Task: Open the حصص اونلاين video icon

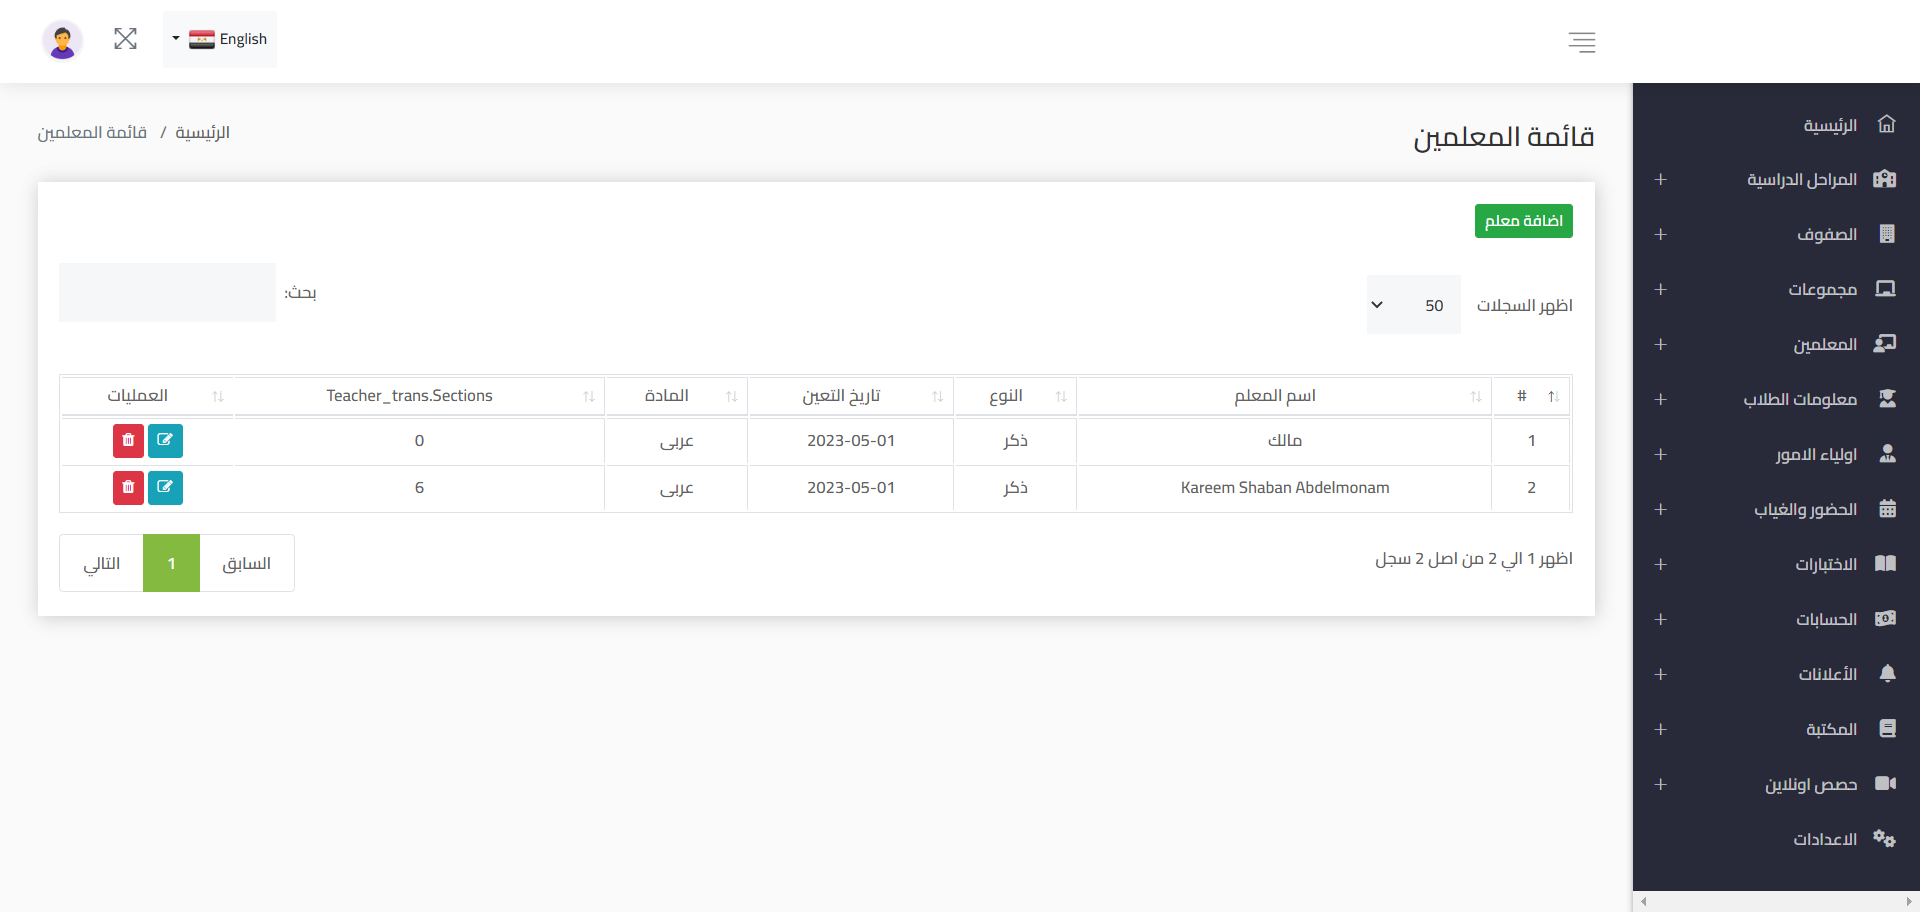Action: (1887, 783)
